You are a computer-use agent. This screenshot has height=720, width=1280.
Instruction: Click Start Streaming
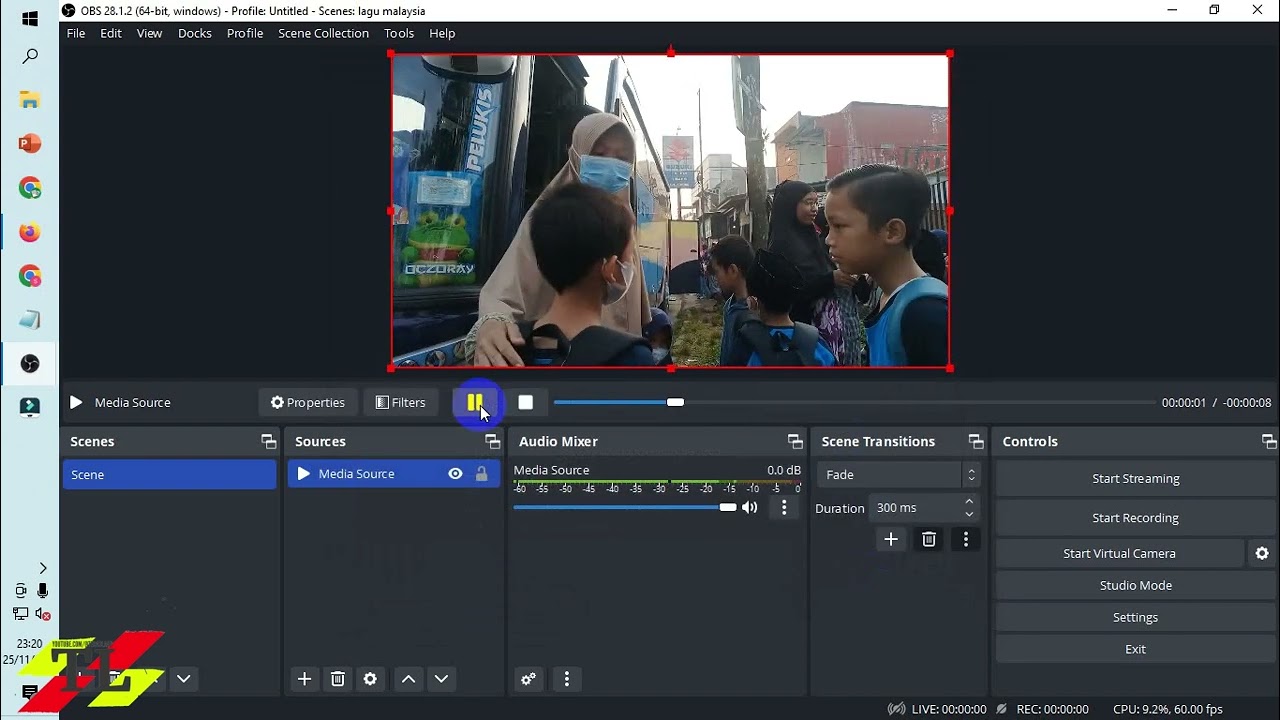pos(1136,478)
